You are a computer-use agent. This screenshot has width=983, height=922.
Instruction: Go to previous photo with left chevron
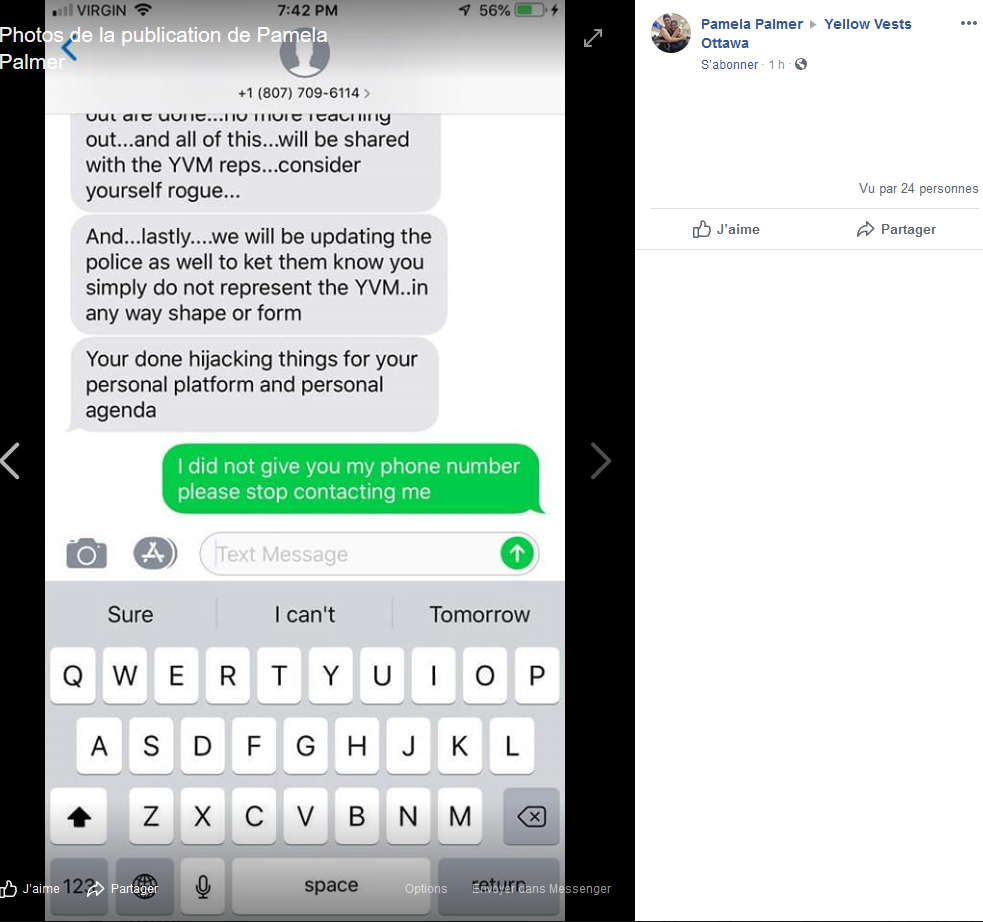11,461
